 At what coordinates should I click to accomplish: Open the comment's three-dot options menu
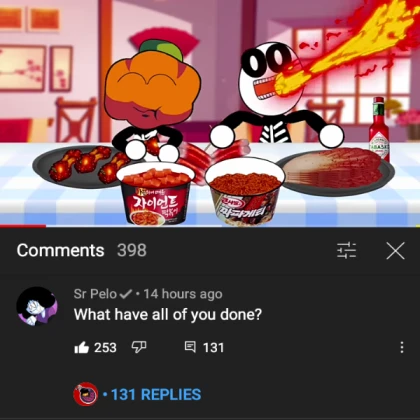pyautogui.click(x=402, y=347)
